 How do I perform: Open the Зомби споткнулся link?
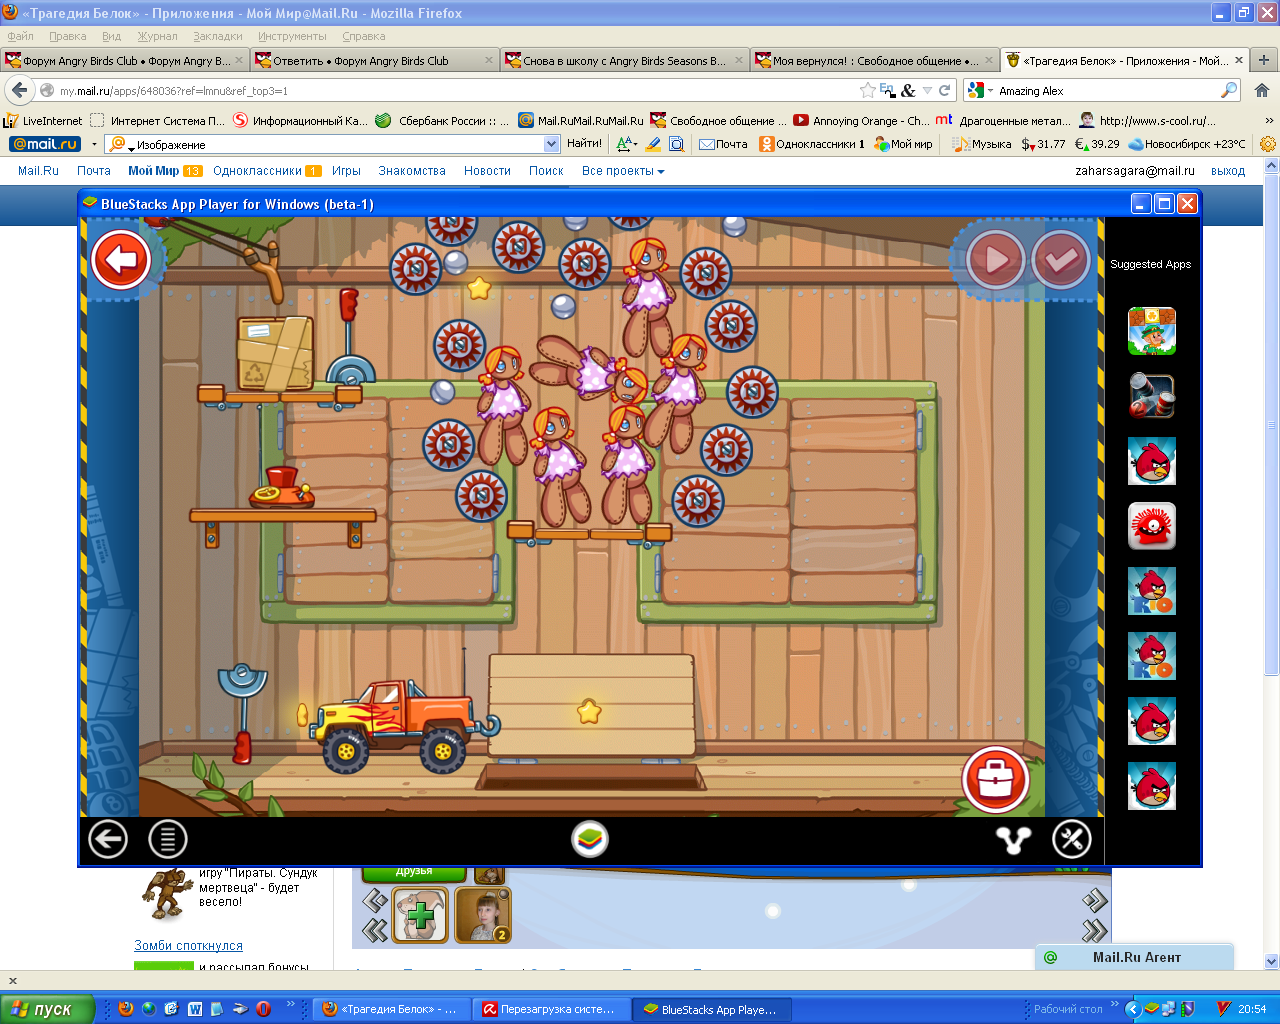tap(188, 945)
